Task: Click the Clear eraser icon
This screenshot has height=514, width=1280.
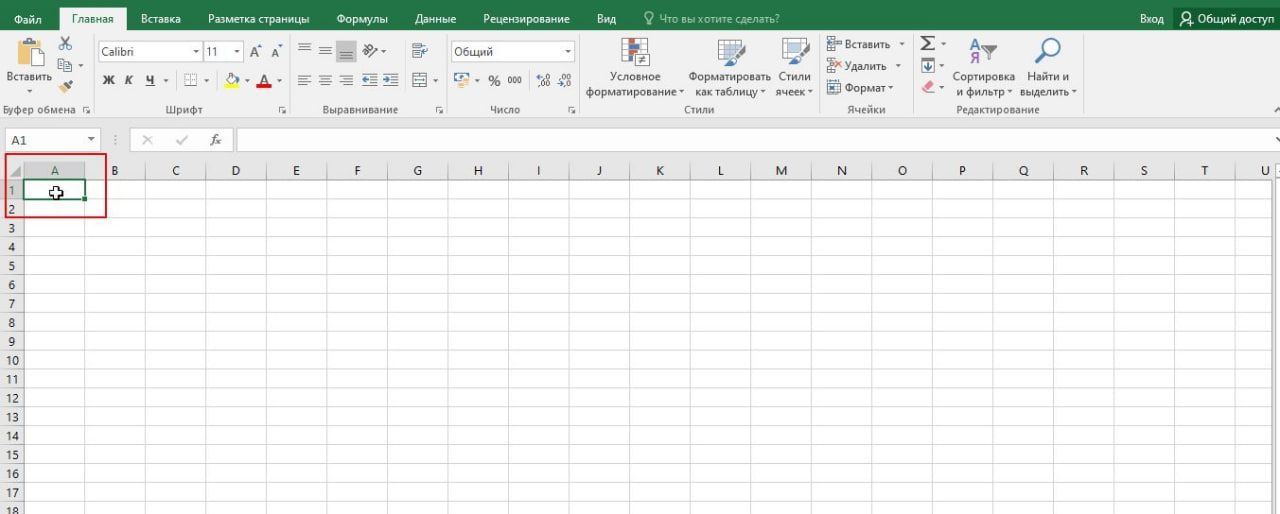Action: 927,87
